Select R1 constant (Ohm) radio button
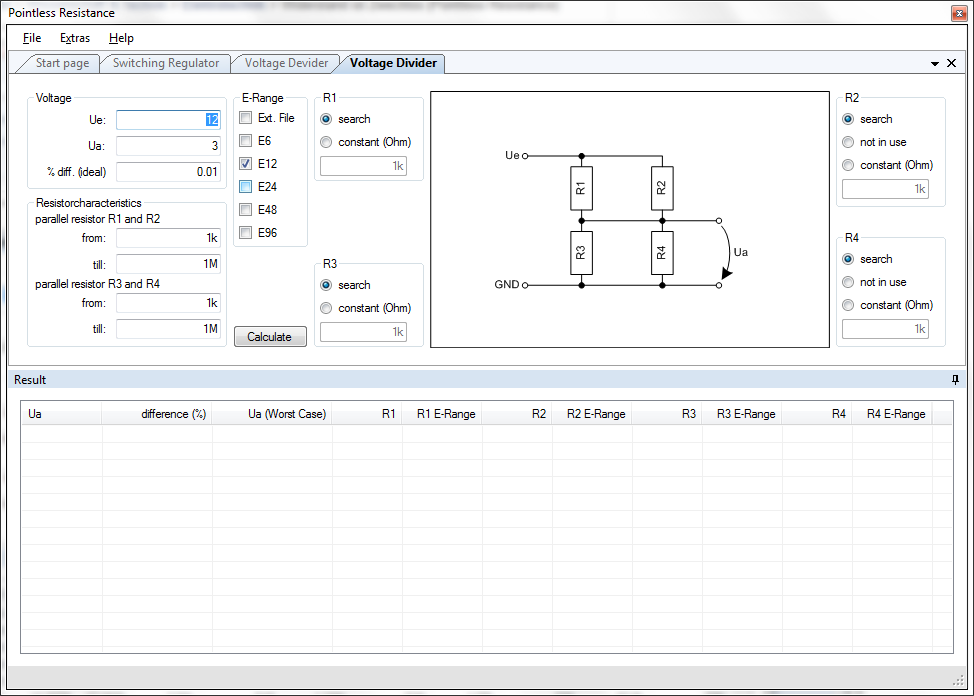The width and height of the screenshot is (974, 696). point(326,142)
